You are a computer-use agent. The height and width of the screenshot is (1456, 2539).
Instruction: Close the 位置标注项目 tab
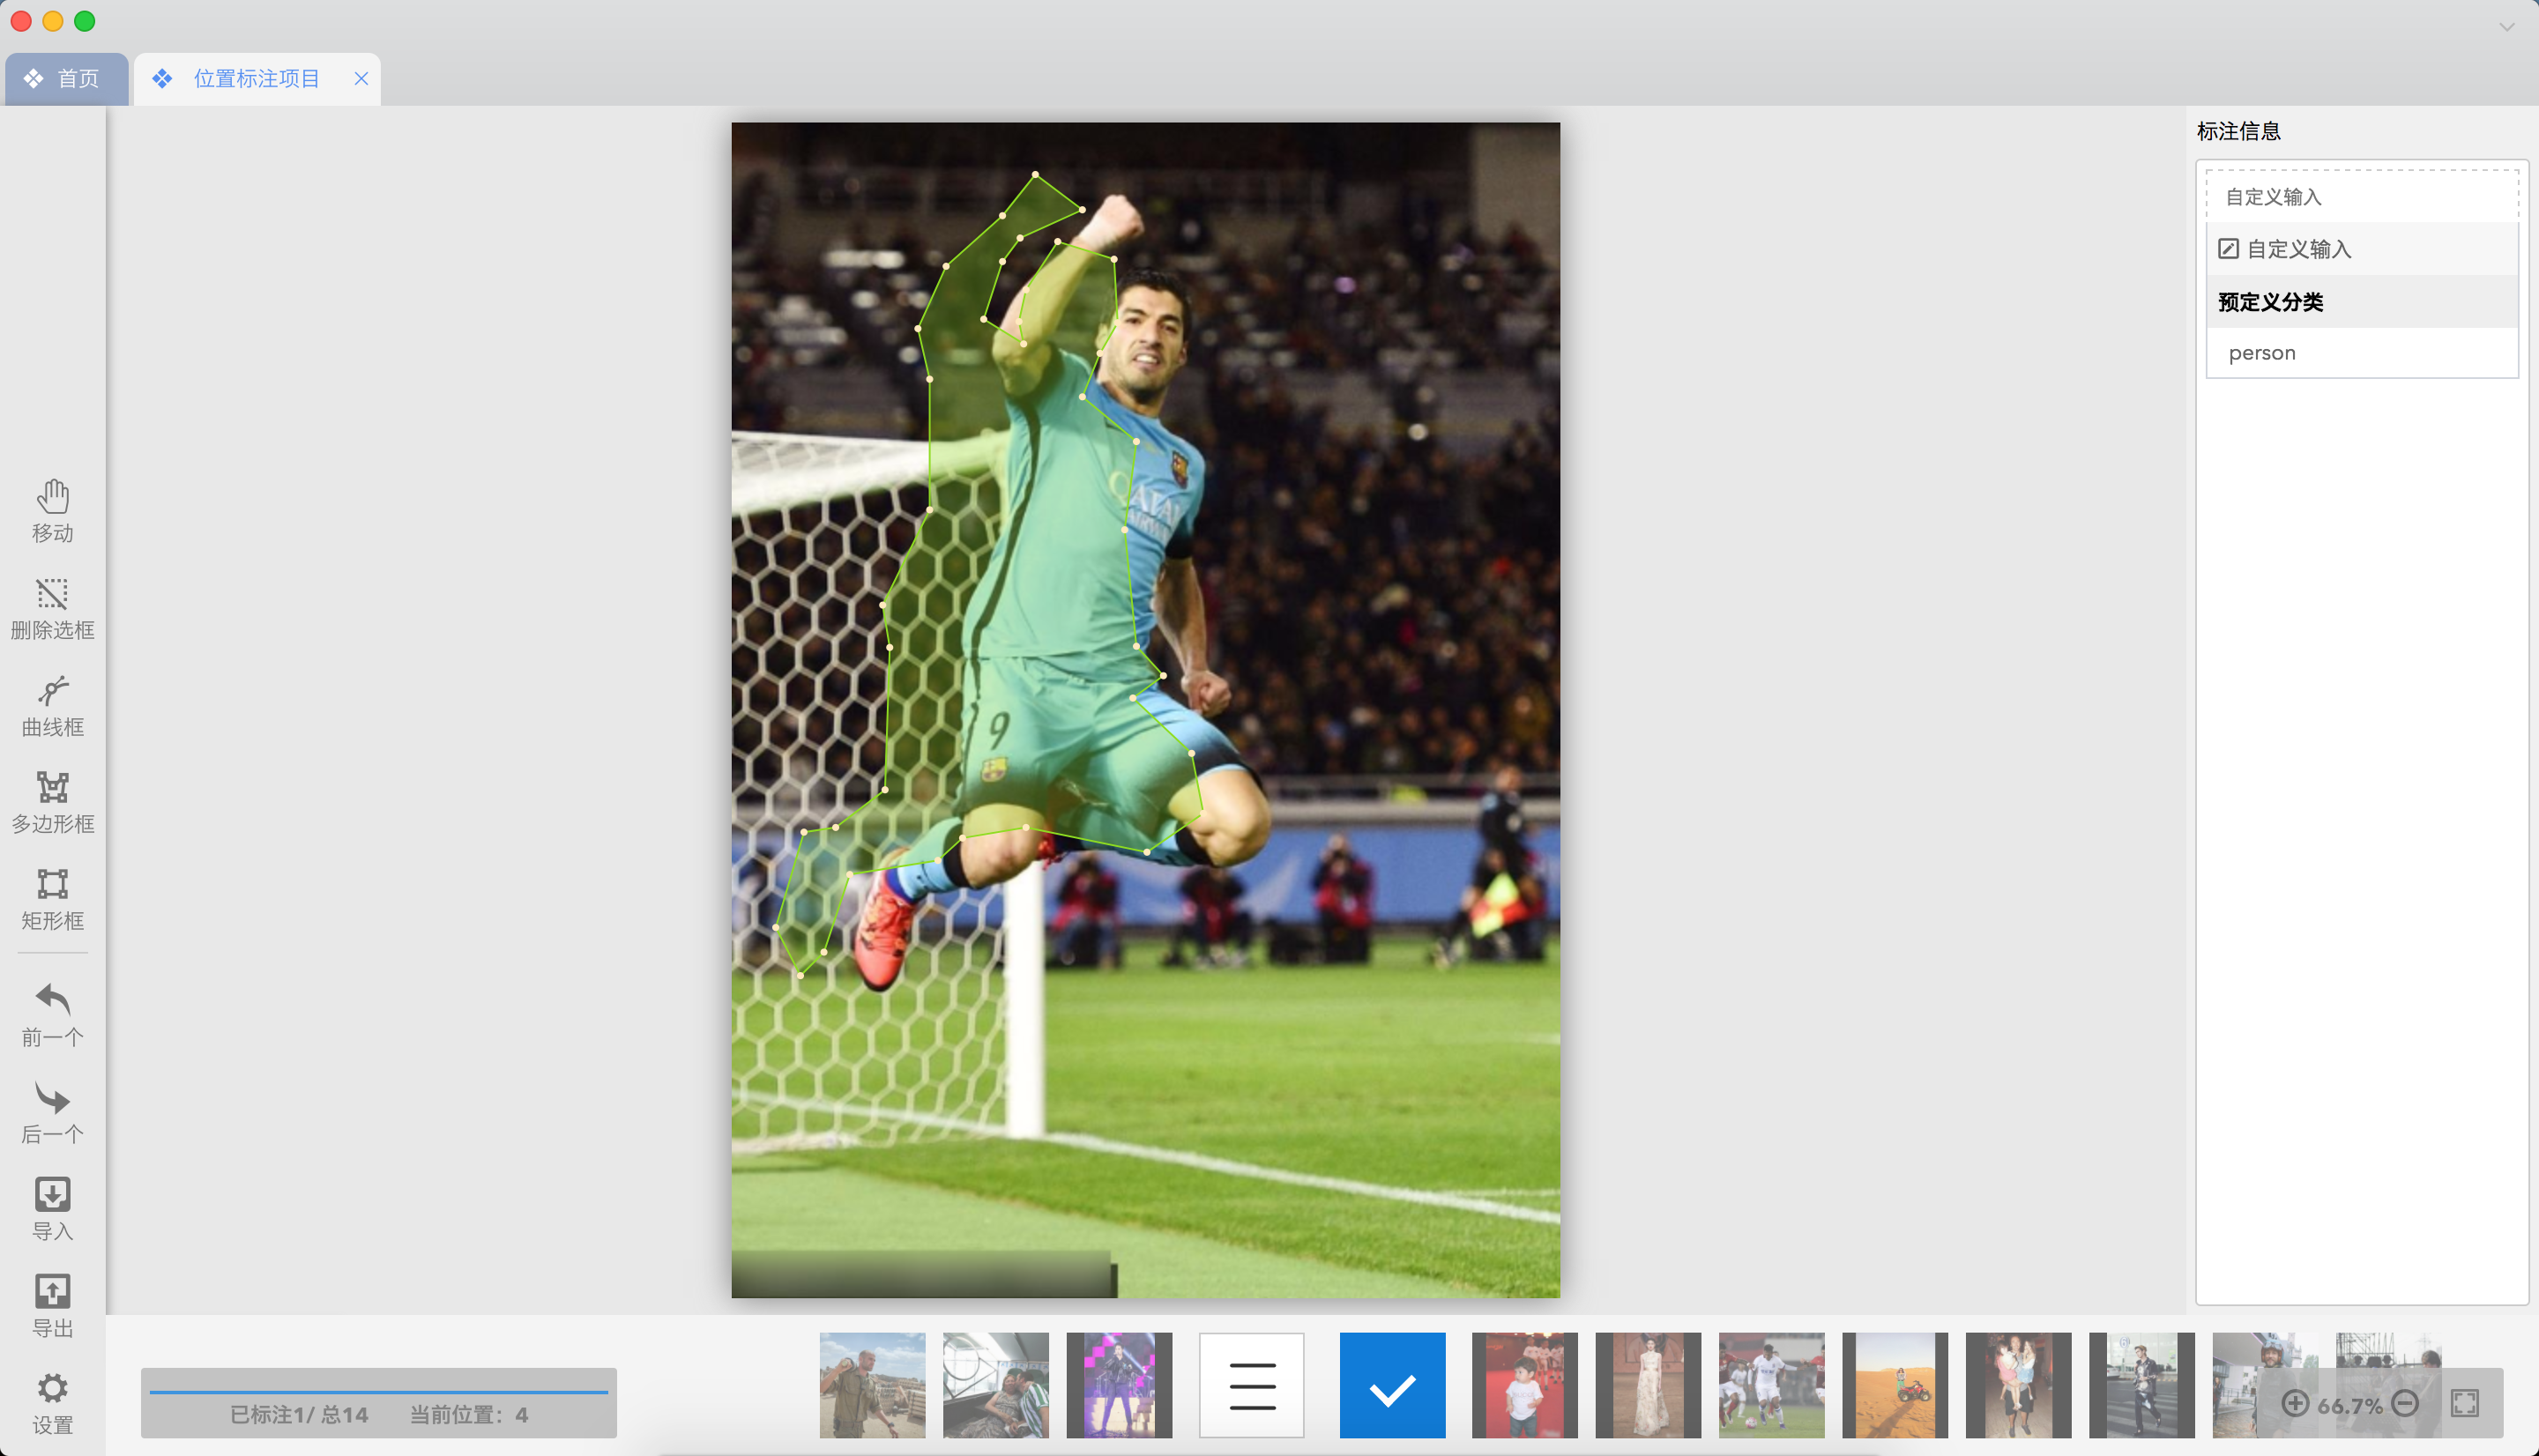tap(361, 78)
